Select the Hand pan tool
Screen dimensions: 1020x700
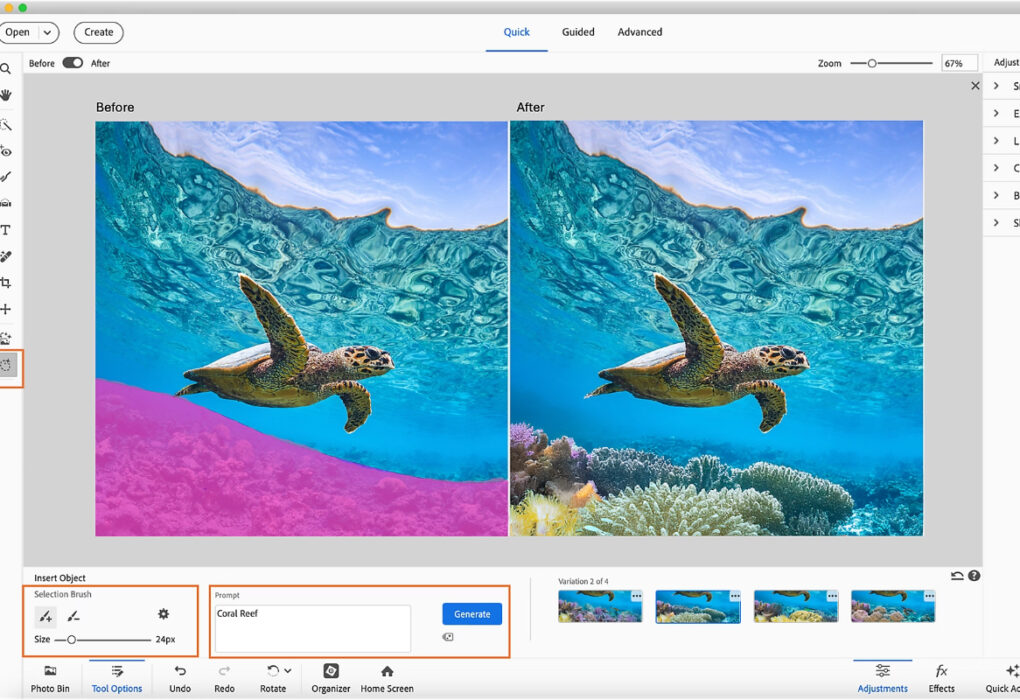coord(6,95)
